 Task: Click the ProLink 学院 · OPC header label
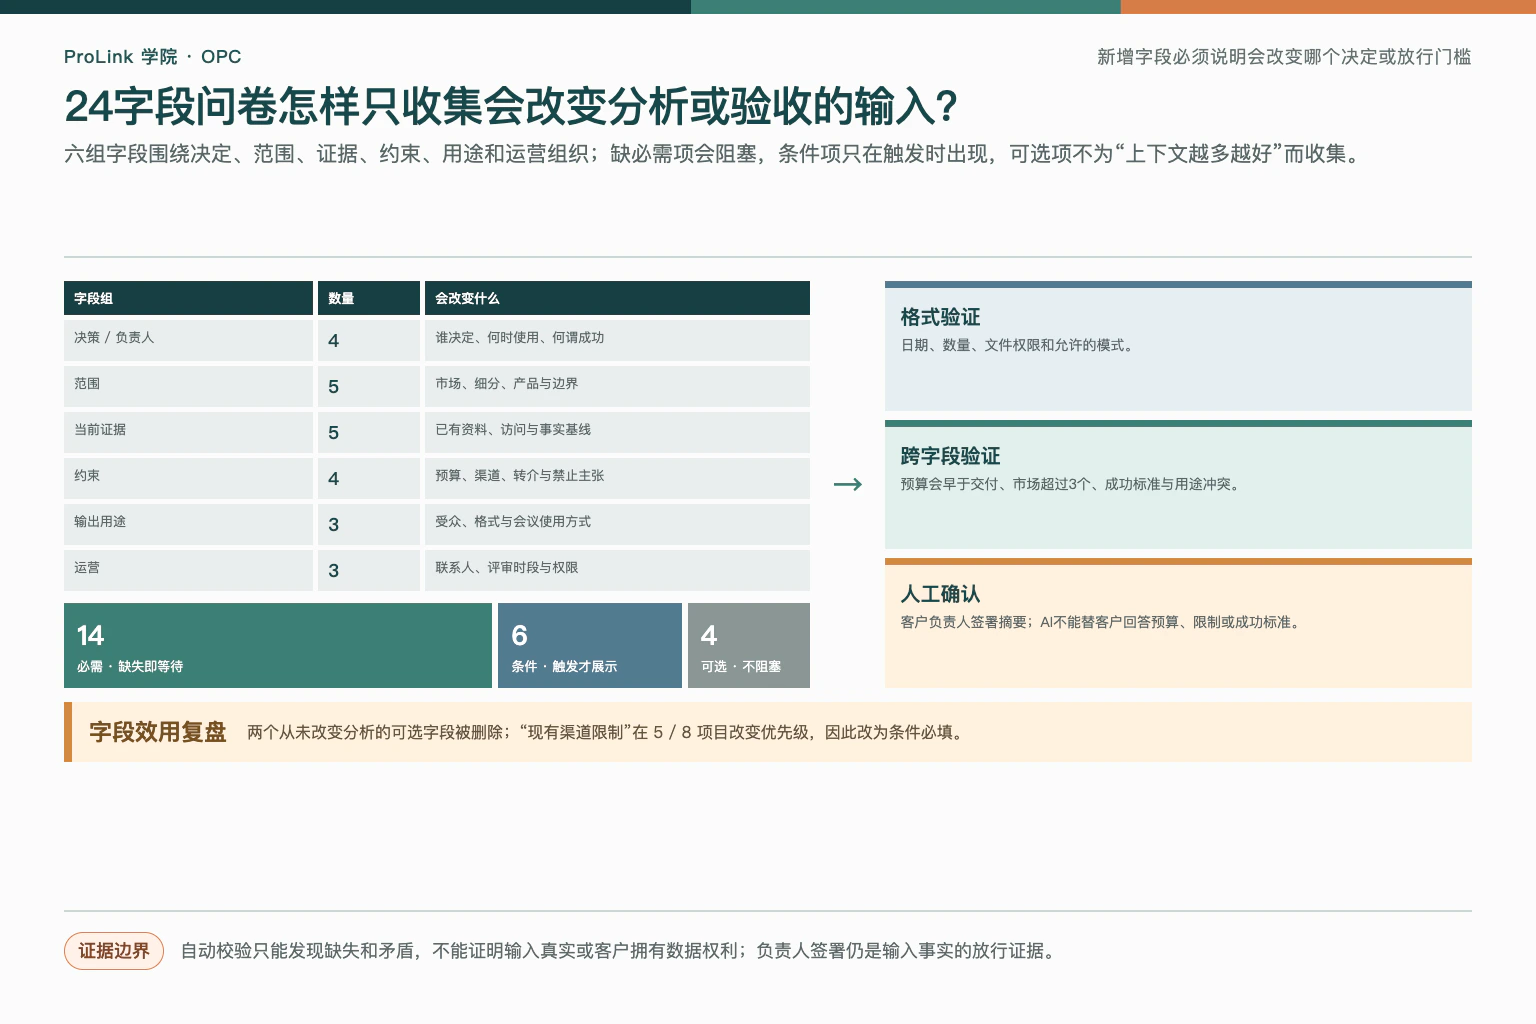(152, 57)
